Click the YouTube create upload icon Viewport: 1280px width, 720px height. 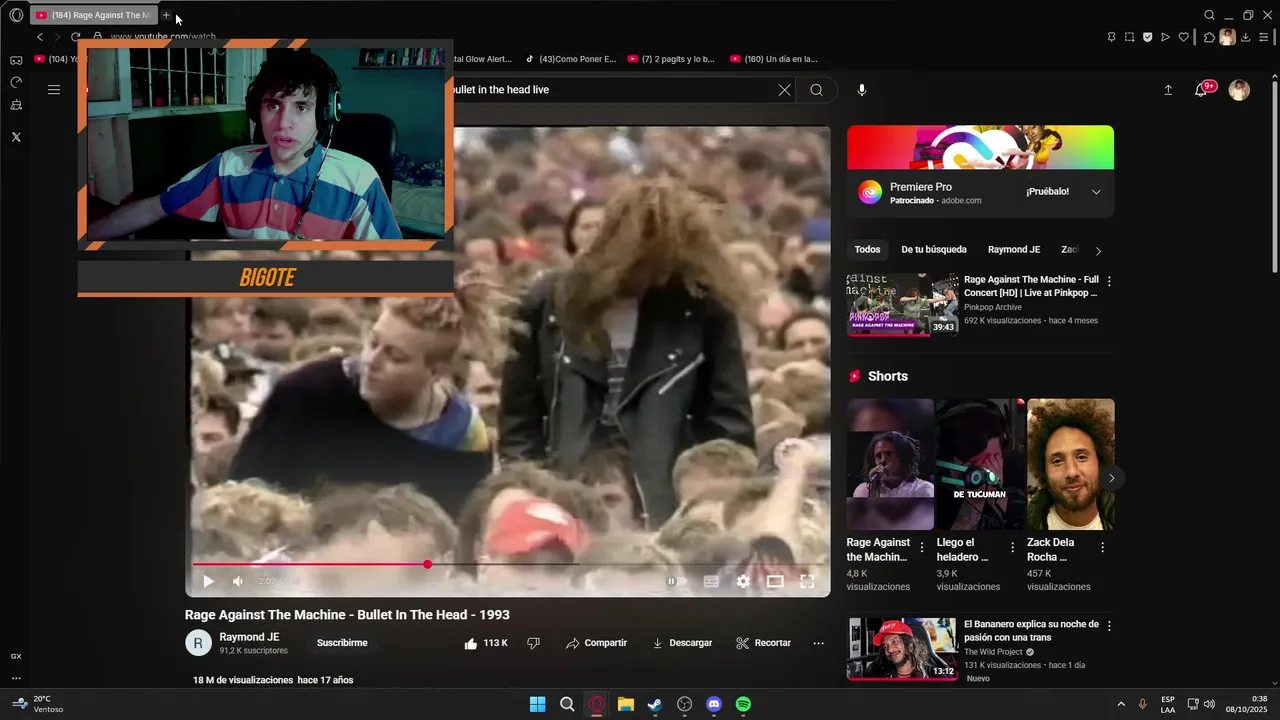[x=1168, y=90]
